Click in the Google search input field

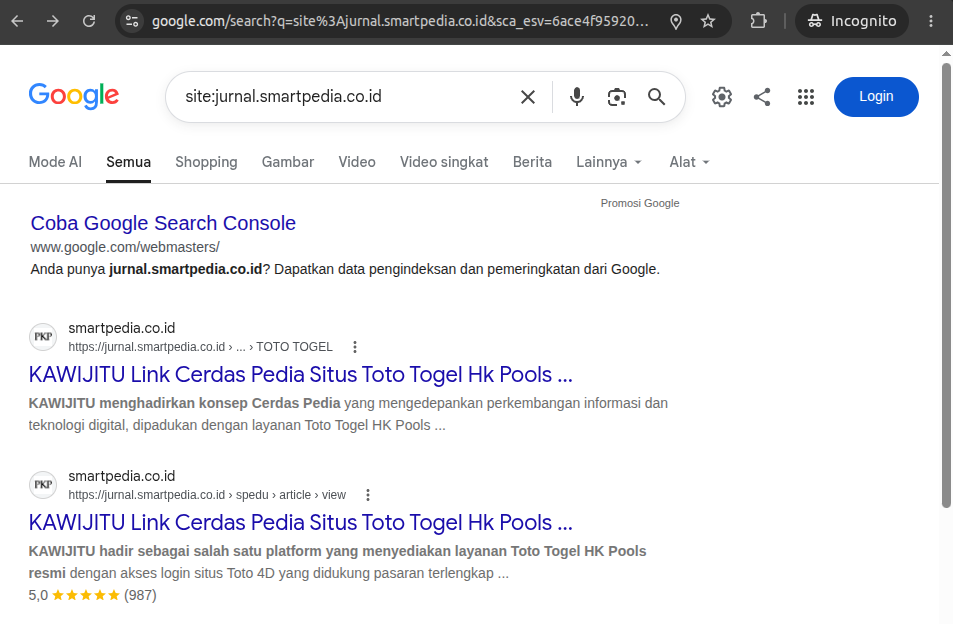(x=346, y=97)
